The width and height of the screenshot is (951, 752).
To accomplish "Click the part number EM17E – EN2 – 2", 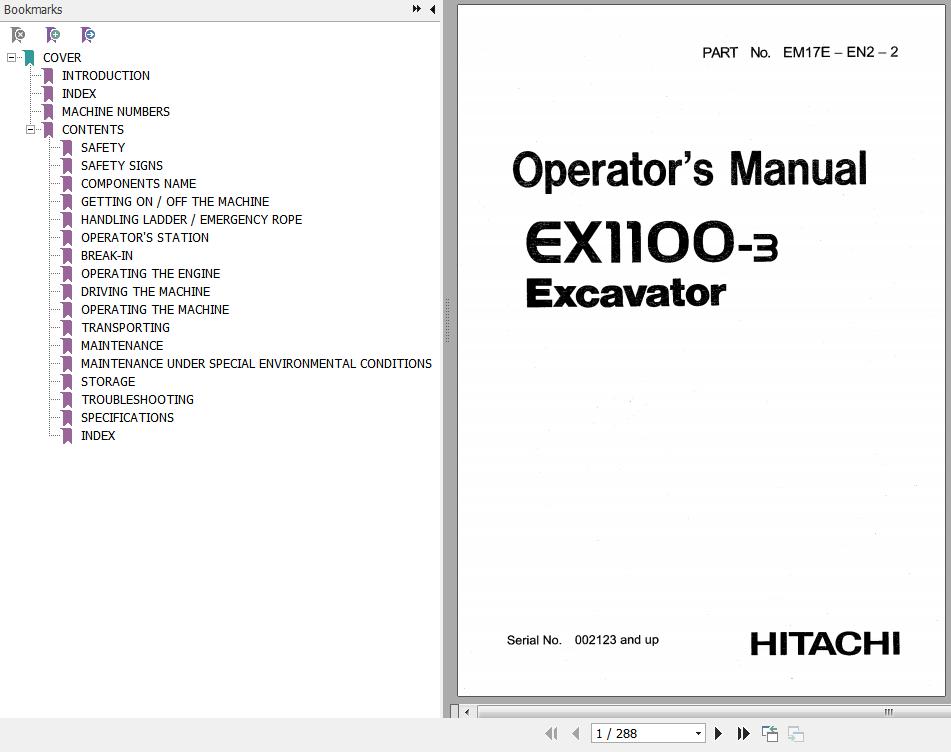I will pos(841,53).
